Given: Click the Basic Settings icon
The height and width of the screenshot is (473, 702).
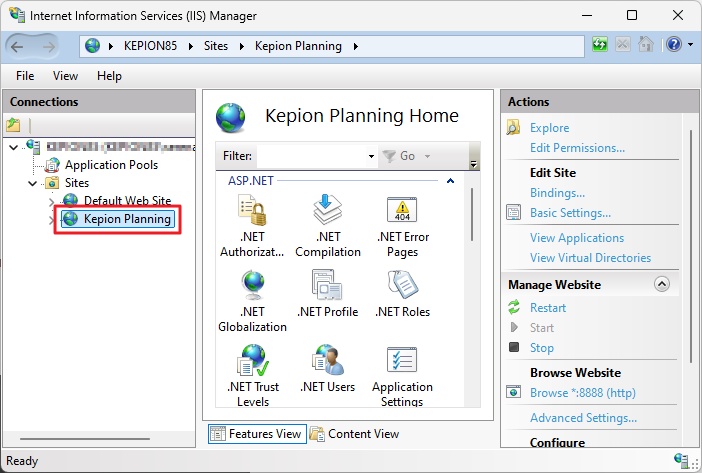Looking at the screenshot, I should pyautogui.click(x=514, y=212).
